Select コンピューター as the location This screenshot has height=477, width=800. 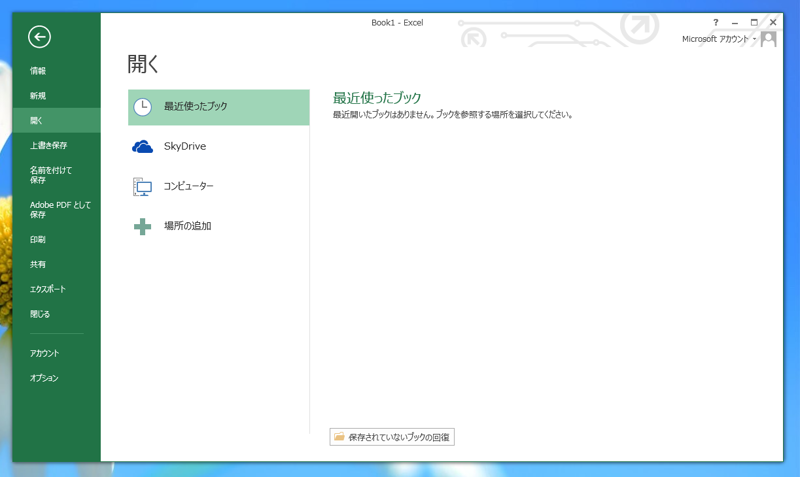[x=218, y=187]
